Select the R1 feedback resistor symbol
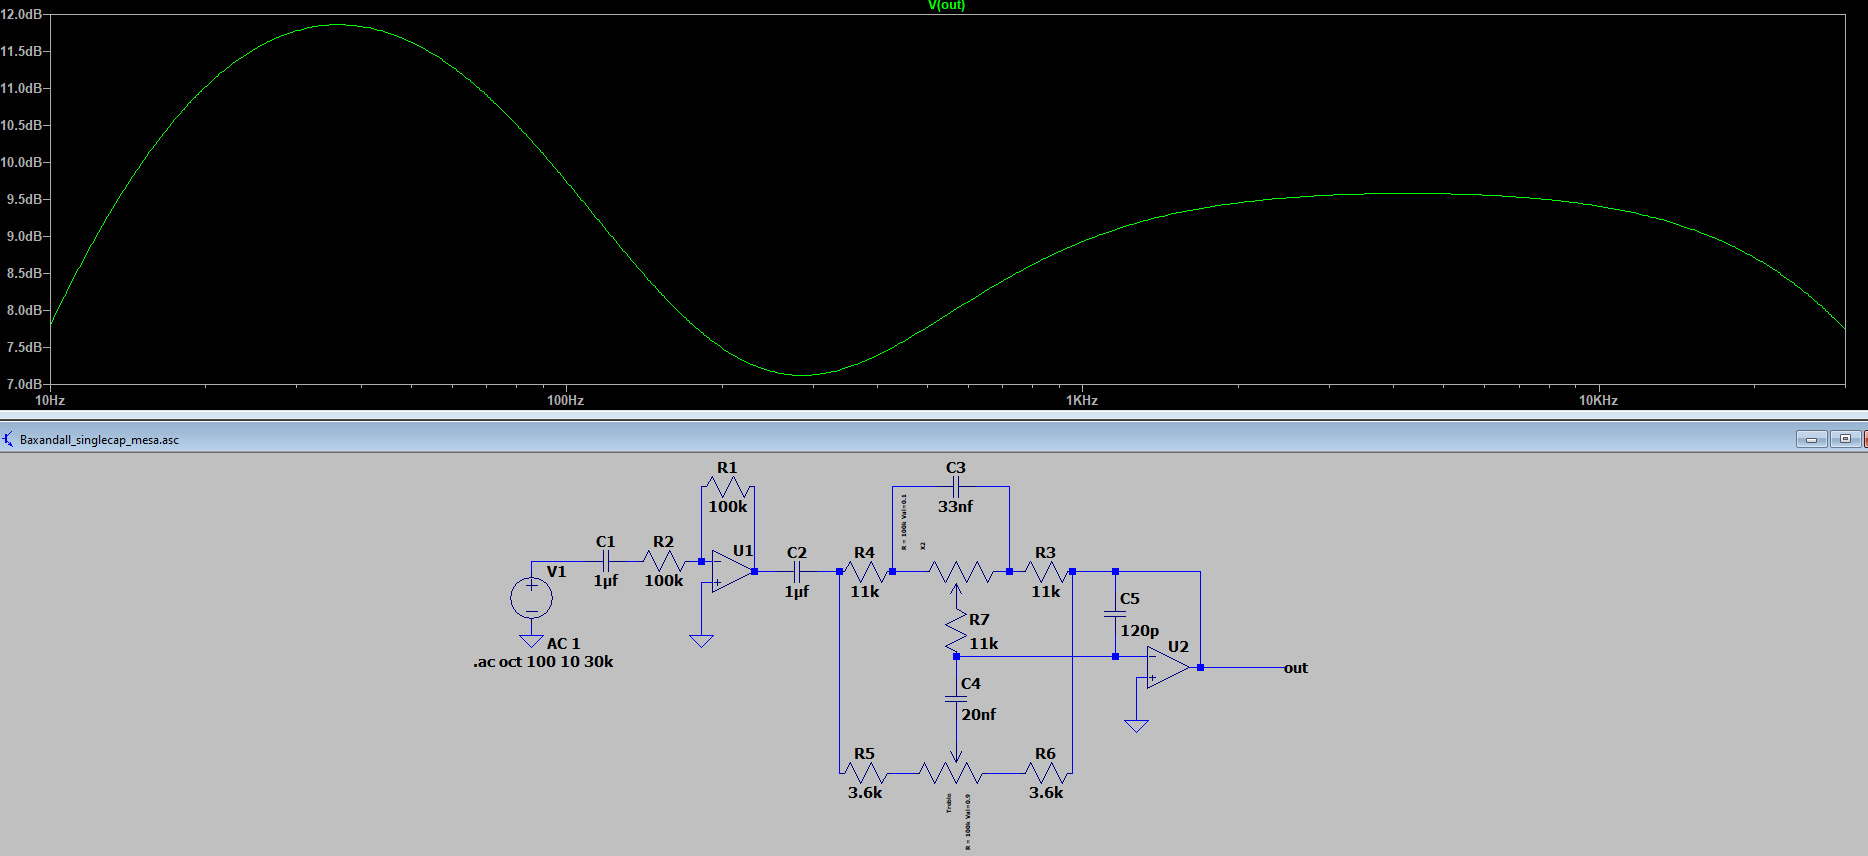This screenshot has height=856, width=1868. (727, 487)
